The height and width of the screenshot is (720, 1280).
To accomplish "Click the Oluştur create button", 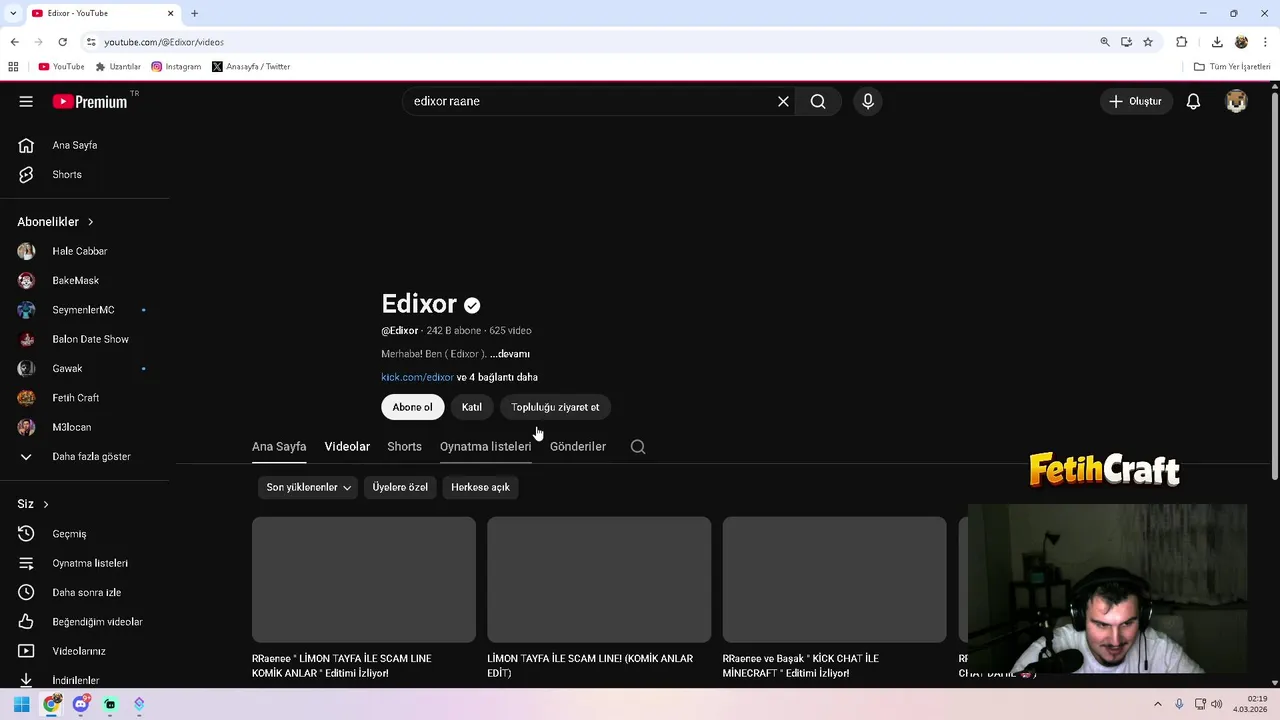I will (1135, 101).
